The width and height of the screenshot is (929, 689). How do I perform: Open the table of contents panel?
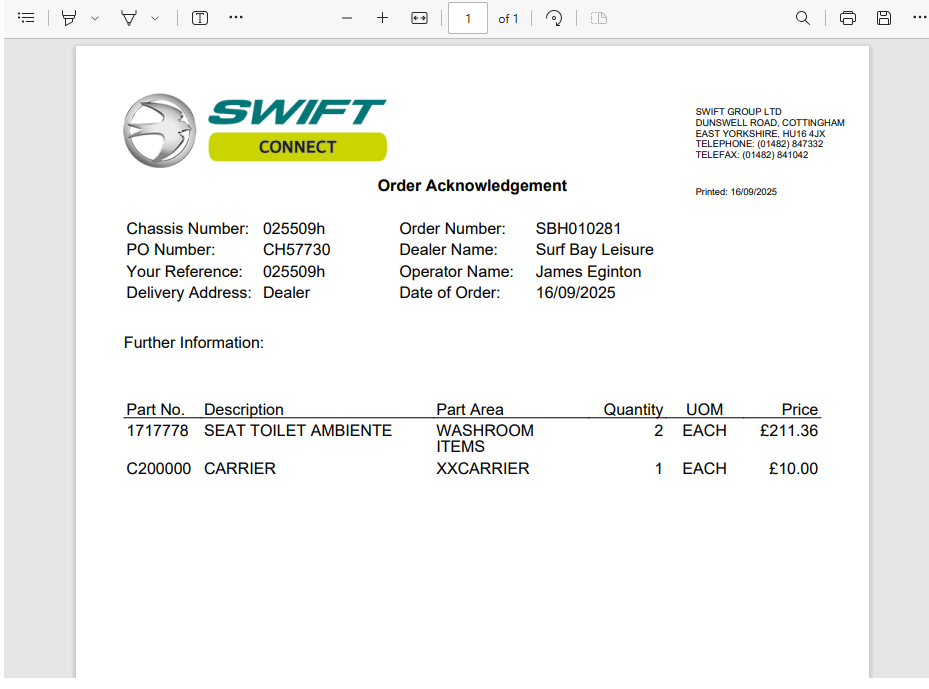tap(26, 18)
